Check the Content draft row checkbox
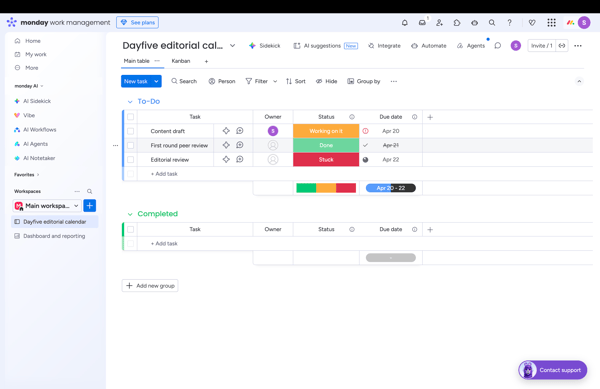This screenshot has width=600, height=389. 130,131
